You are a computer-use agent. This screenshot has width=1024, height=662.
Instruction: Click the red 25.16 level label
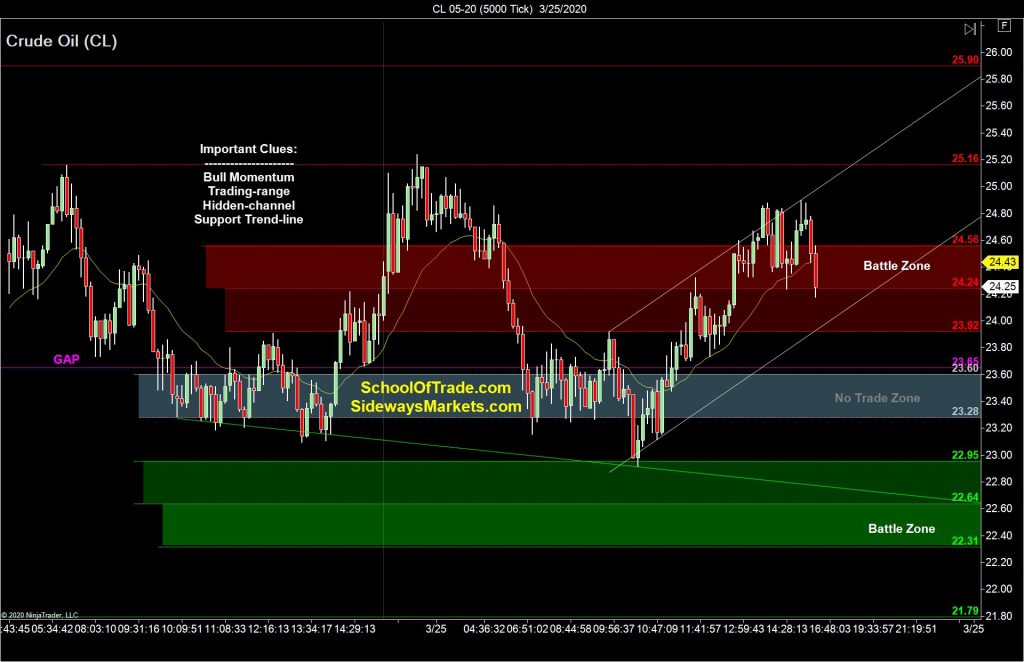coord(965,158)
